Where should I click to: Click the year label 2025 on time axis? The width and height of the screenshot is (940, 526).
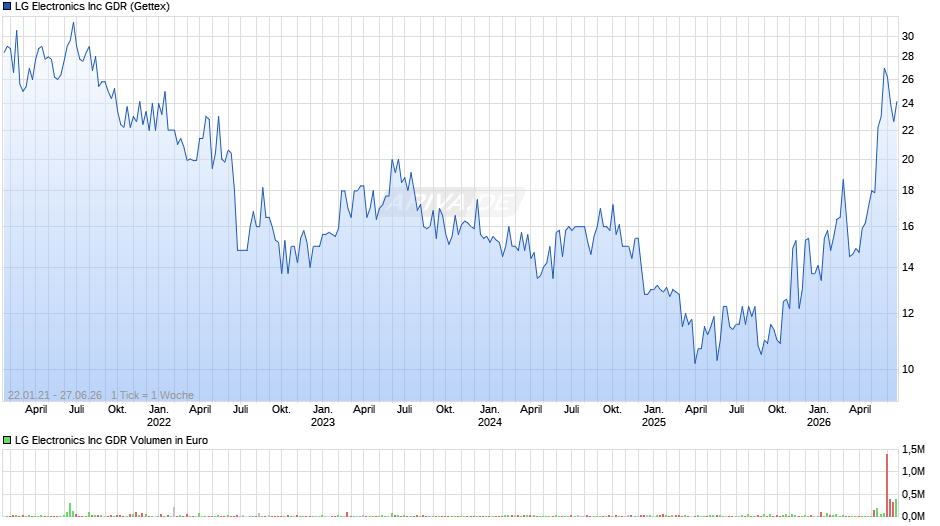[654, 422]
